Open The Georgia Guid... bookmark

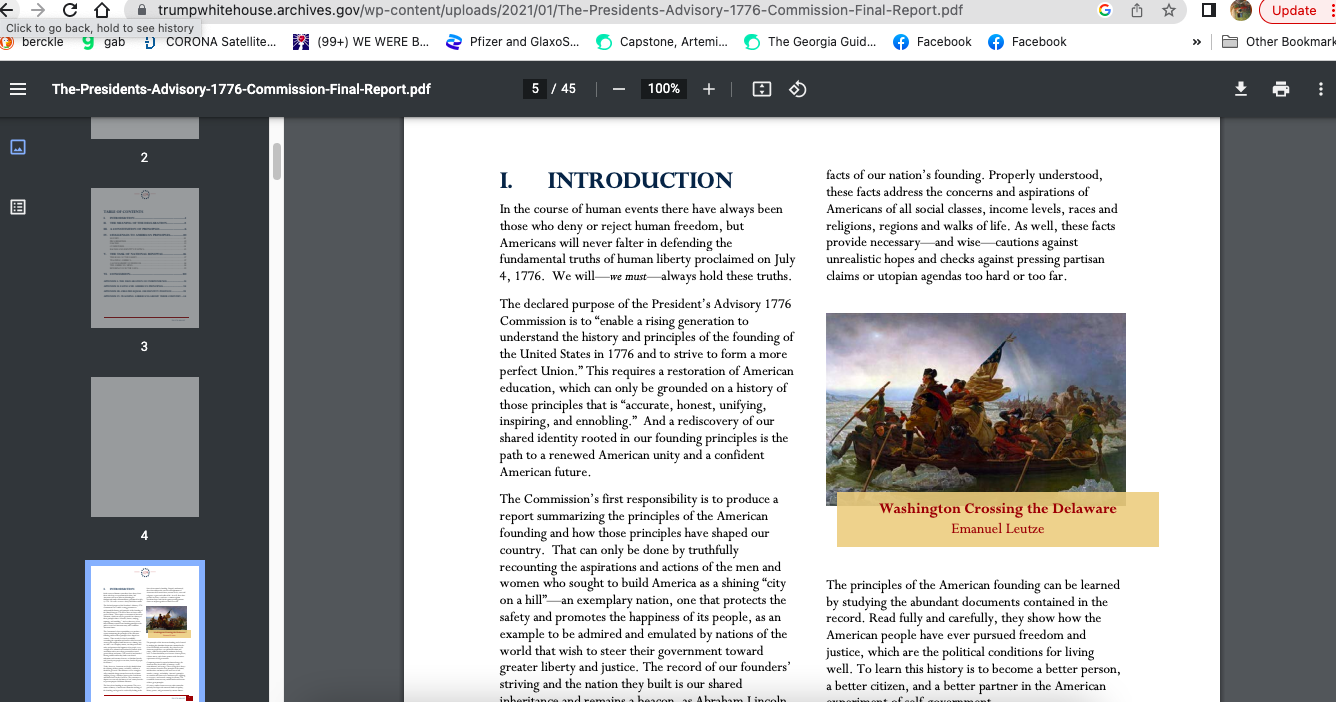coord(810,42)
